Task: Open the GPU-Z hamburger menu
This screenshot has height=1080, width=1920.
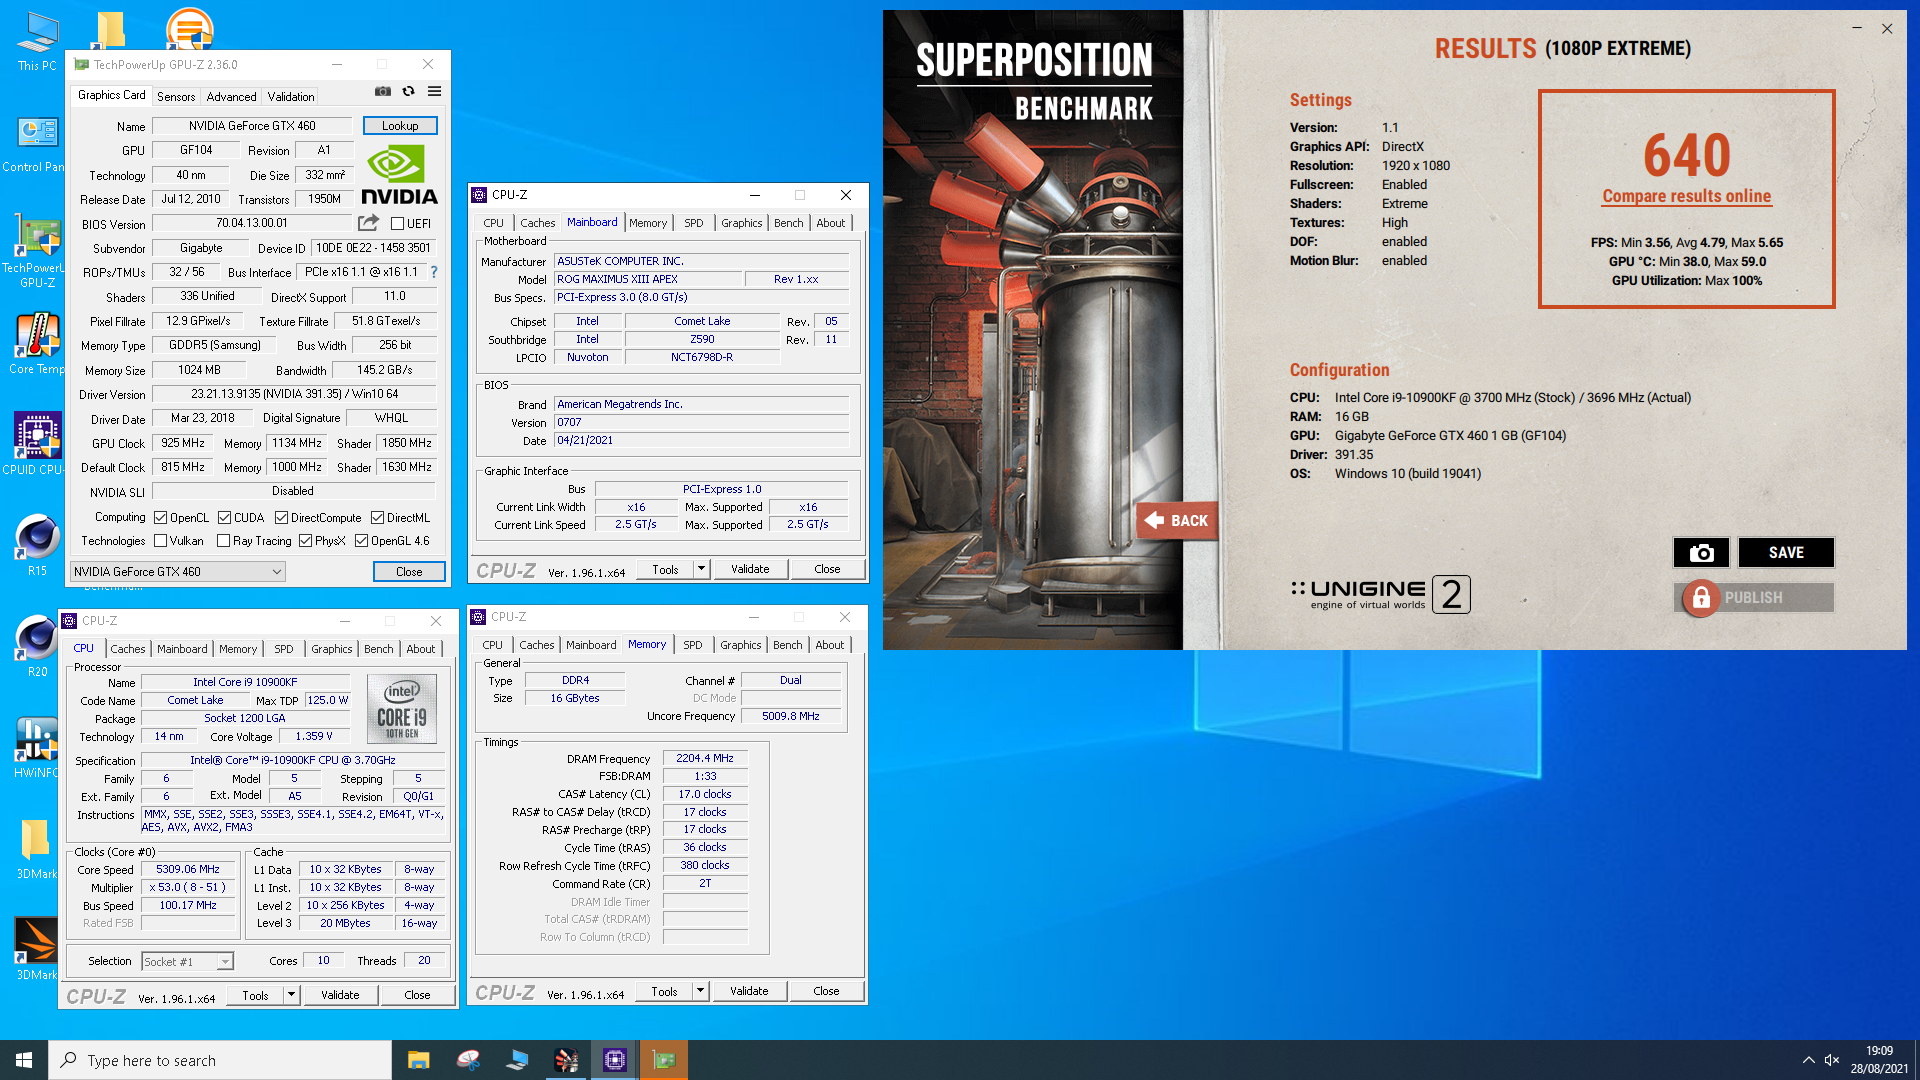Action: [434, 91]
